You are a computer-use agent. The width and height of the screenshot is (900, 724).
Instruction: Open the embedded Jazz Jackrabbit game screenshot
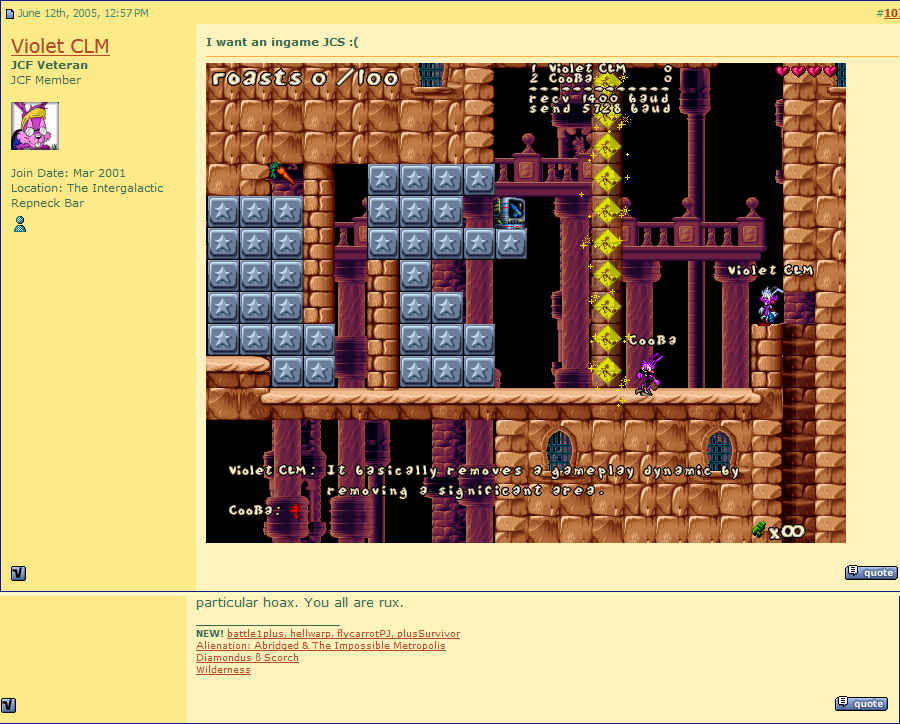point(526,303)
